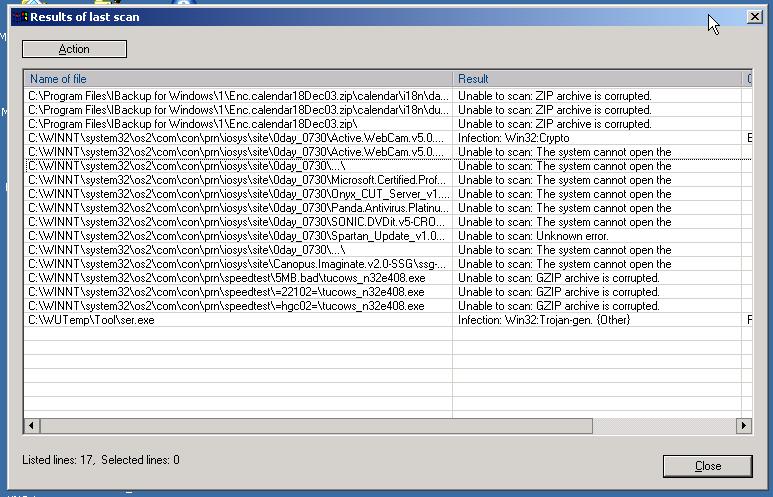Image resolution: width=773 pixels, height=497 pixels.
Task: Click the title bar X close icon
Action: (x=754, y=17)
